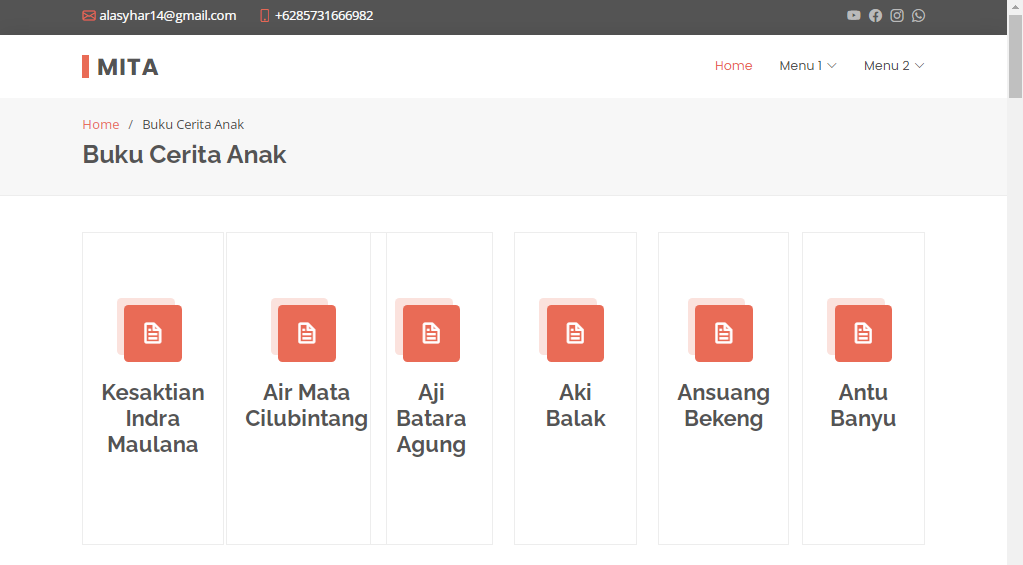Click document icon above Aki Balak

coord(575,333)
